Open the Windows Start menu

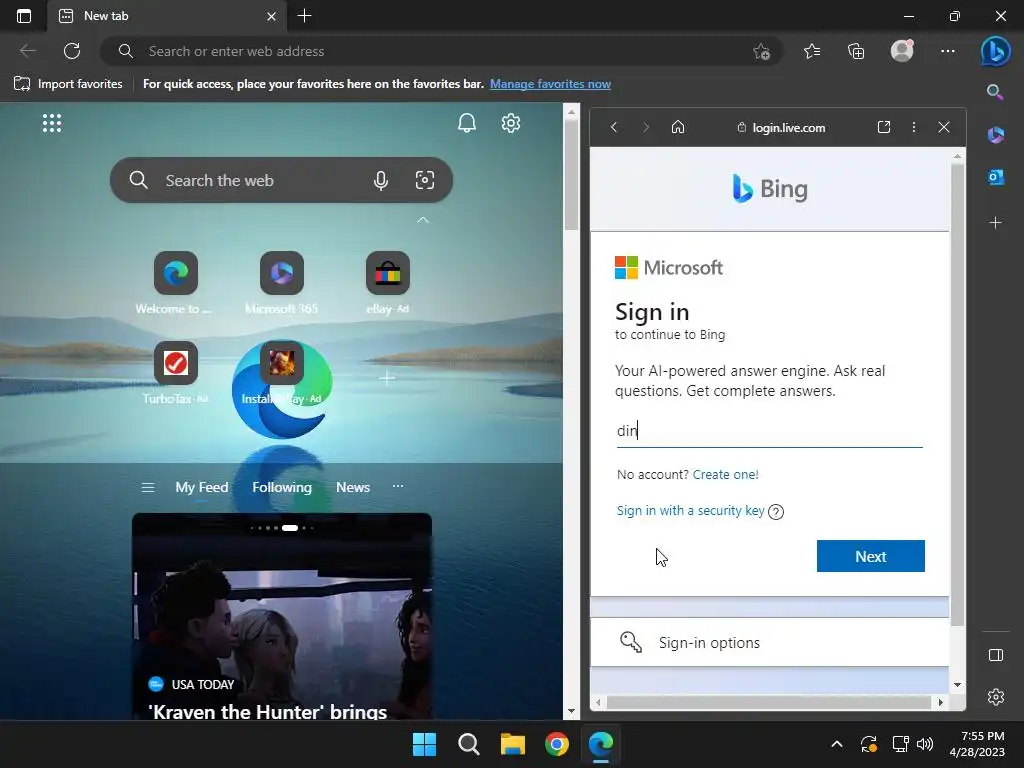[424, 744]
